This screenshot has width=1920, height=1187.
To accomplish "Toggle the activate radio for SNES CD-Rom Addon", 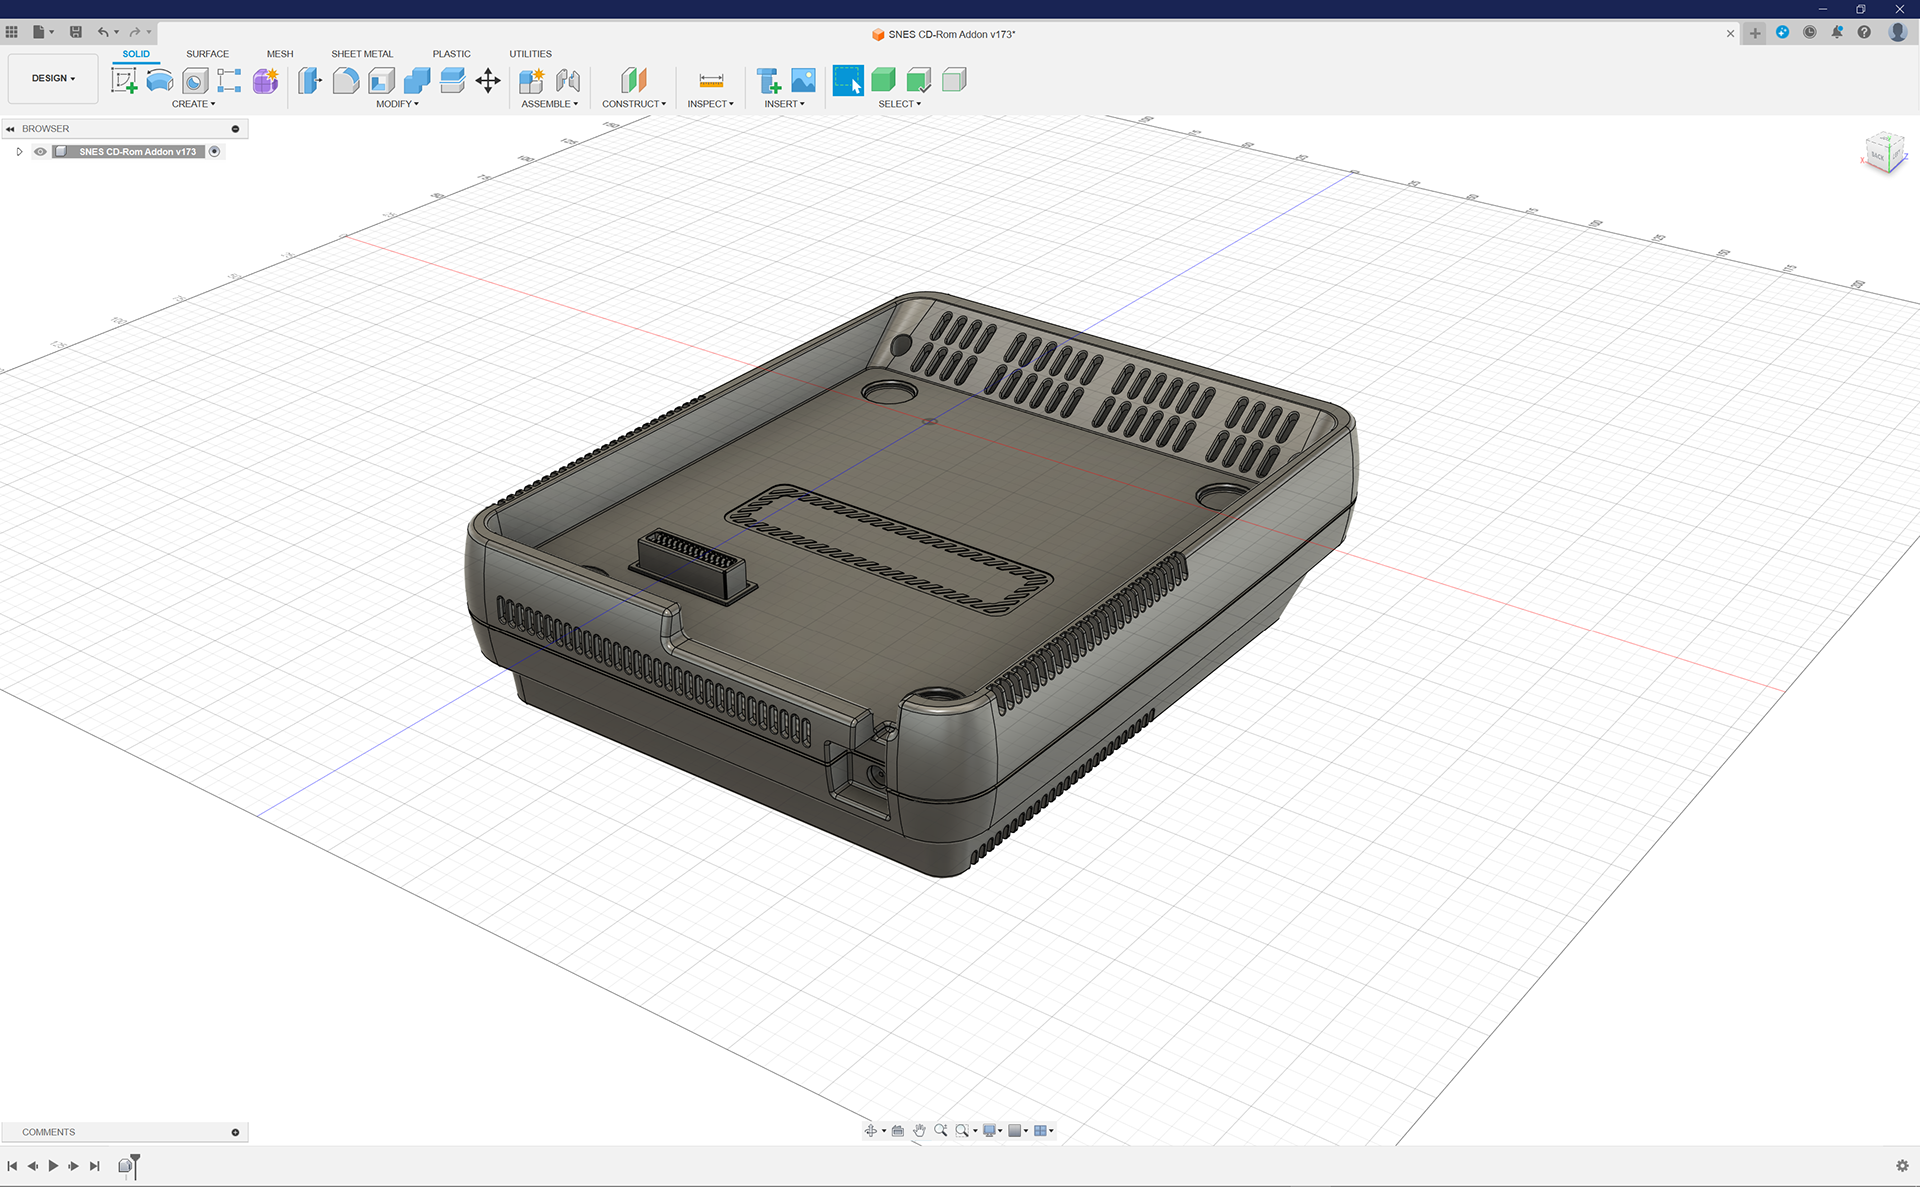I will coord(214,152).
